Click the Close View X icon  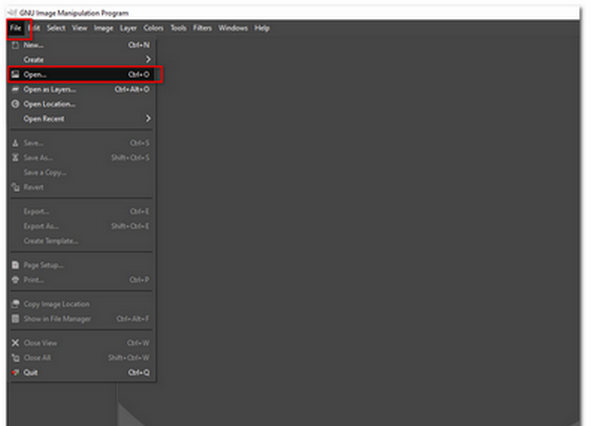(x=15, y=343)
